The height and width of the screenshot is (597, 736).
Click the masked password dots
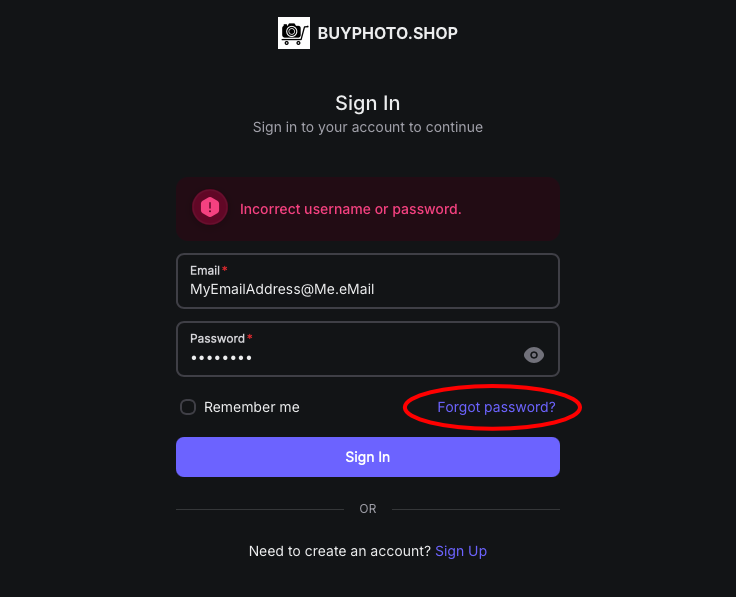click(221, 358)
